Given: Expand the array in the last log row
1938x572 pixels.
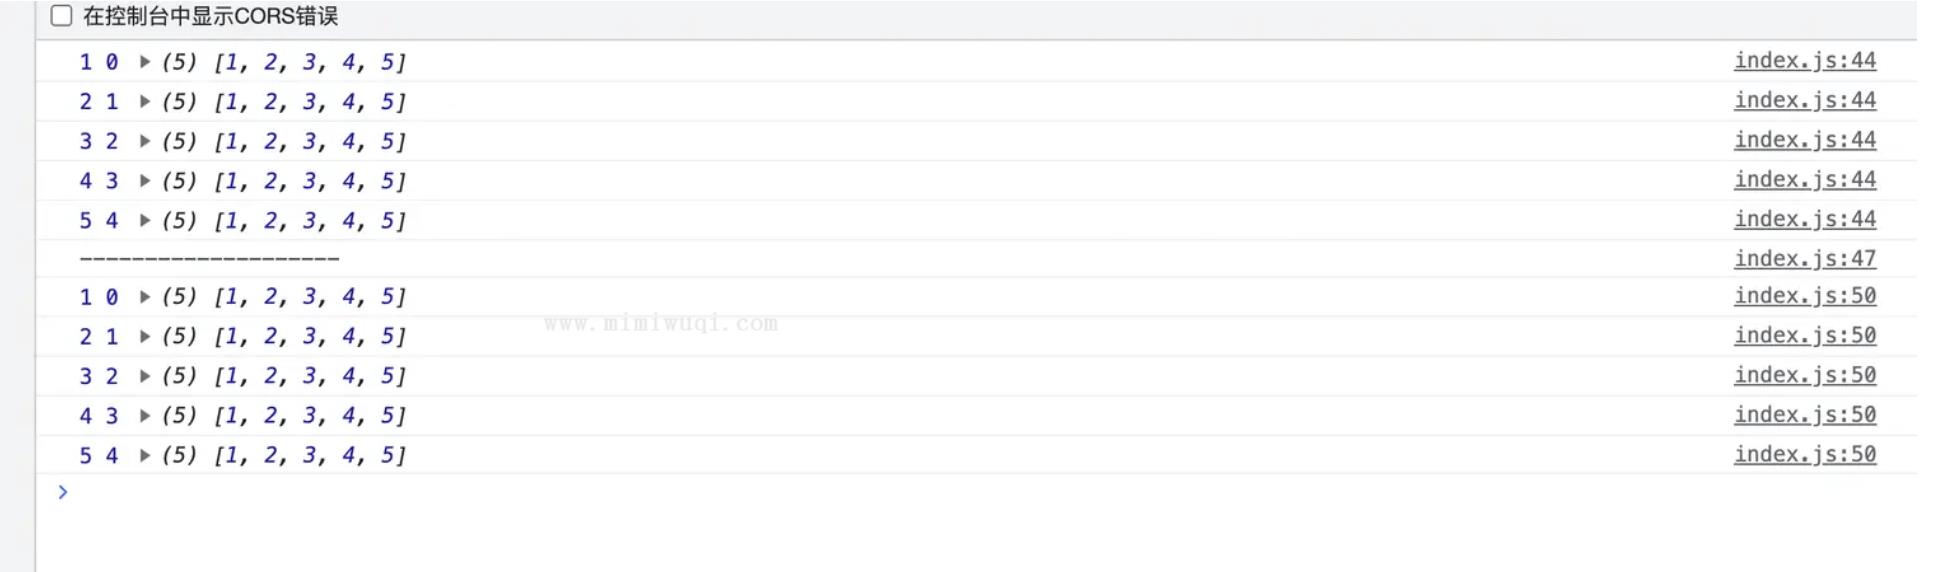Looking at the screenshot, I should point(145,455).
